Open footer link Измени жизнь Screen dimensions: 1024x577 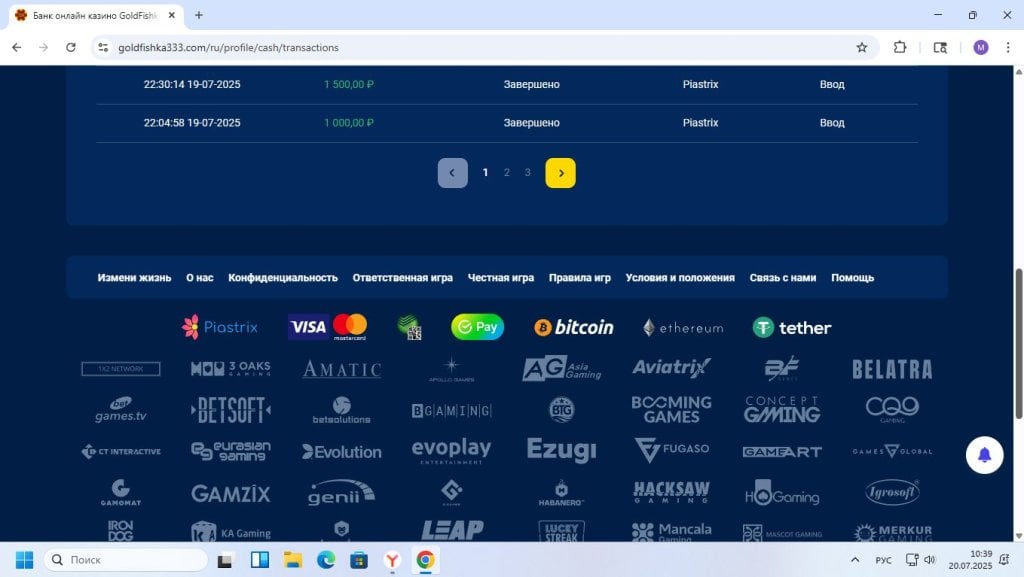pyautogui.click(x=135, y=277)
